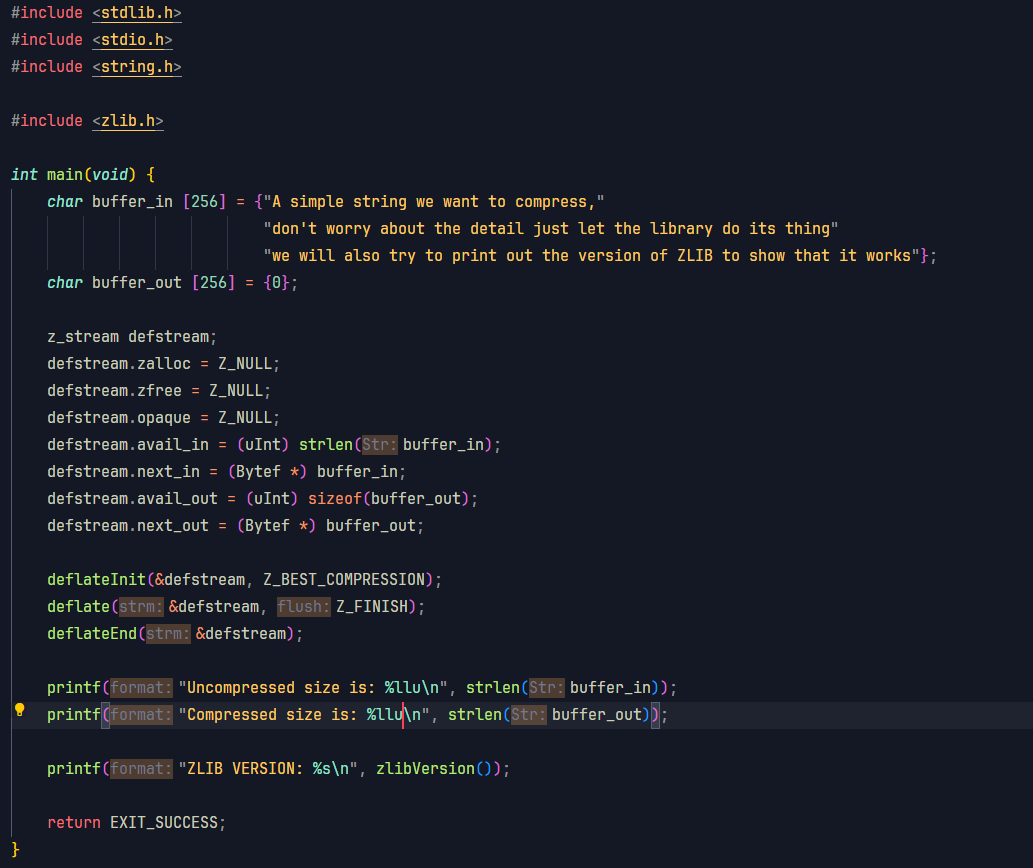Open the string.h header link
Screen dimensions: 1033x868
pos(136,66)
